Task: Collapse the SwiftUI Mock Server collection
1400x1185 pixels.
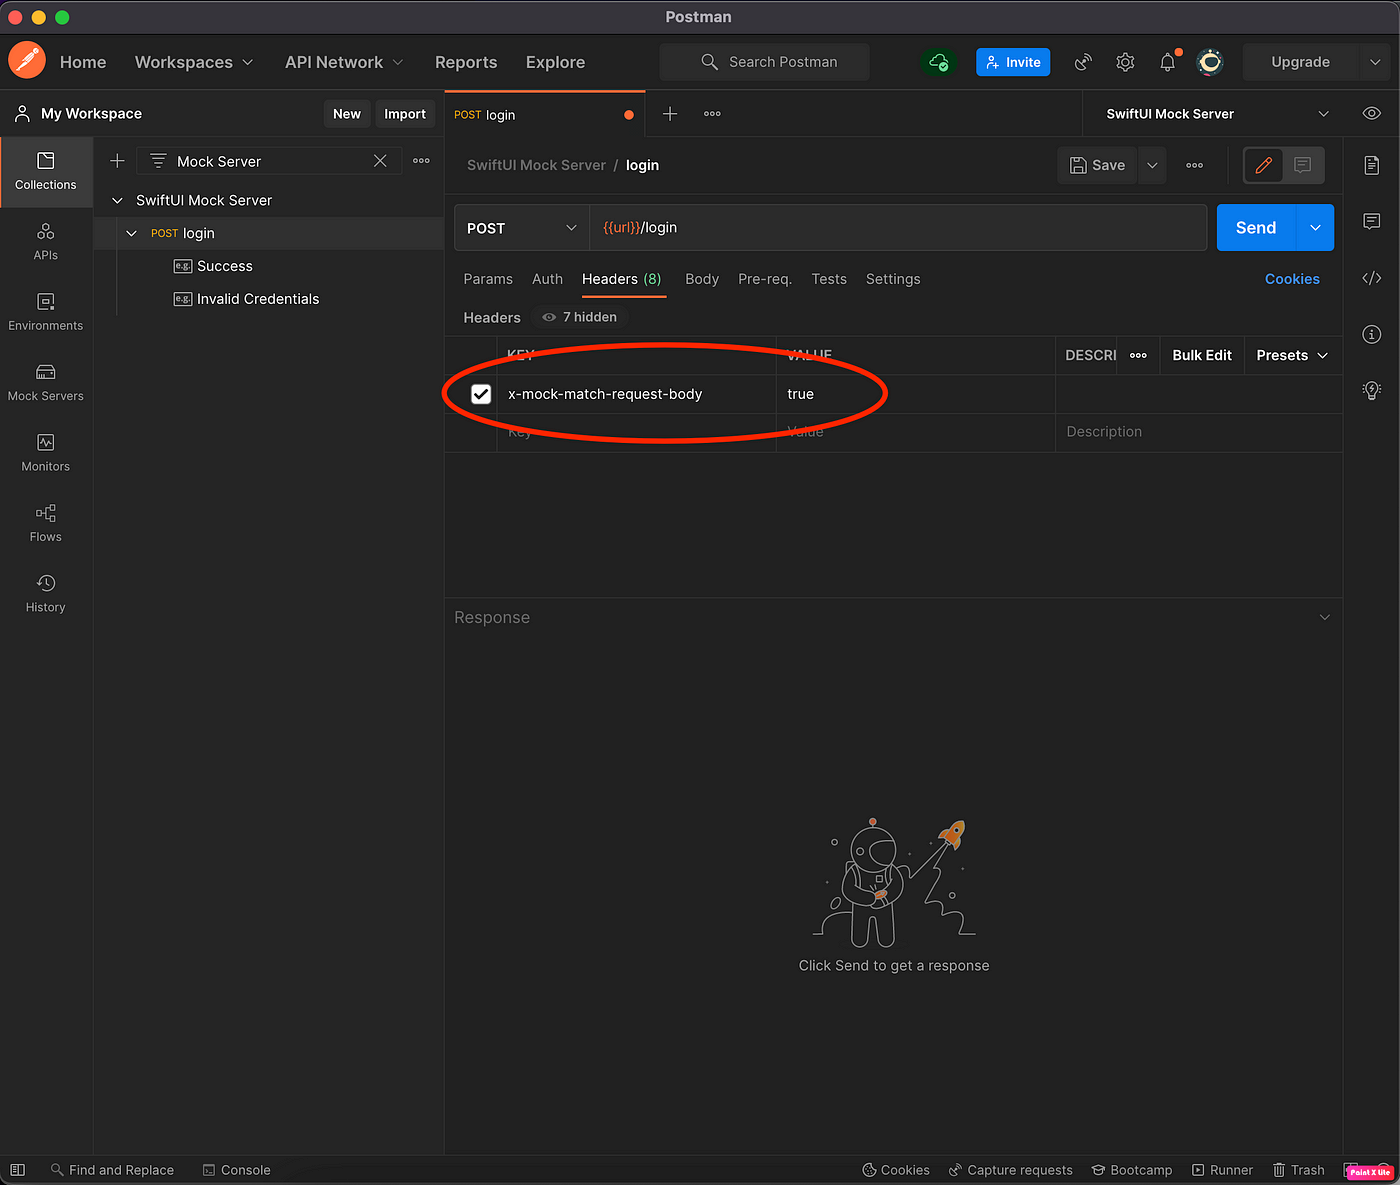Action: pyautogui.click(x=117, y=200)
